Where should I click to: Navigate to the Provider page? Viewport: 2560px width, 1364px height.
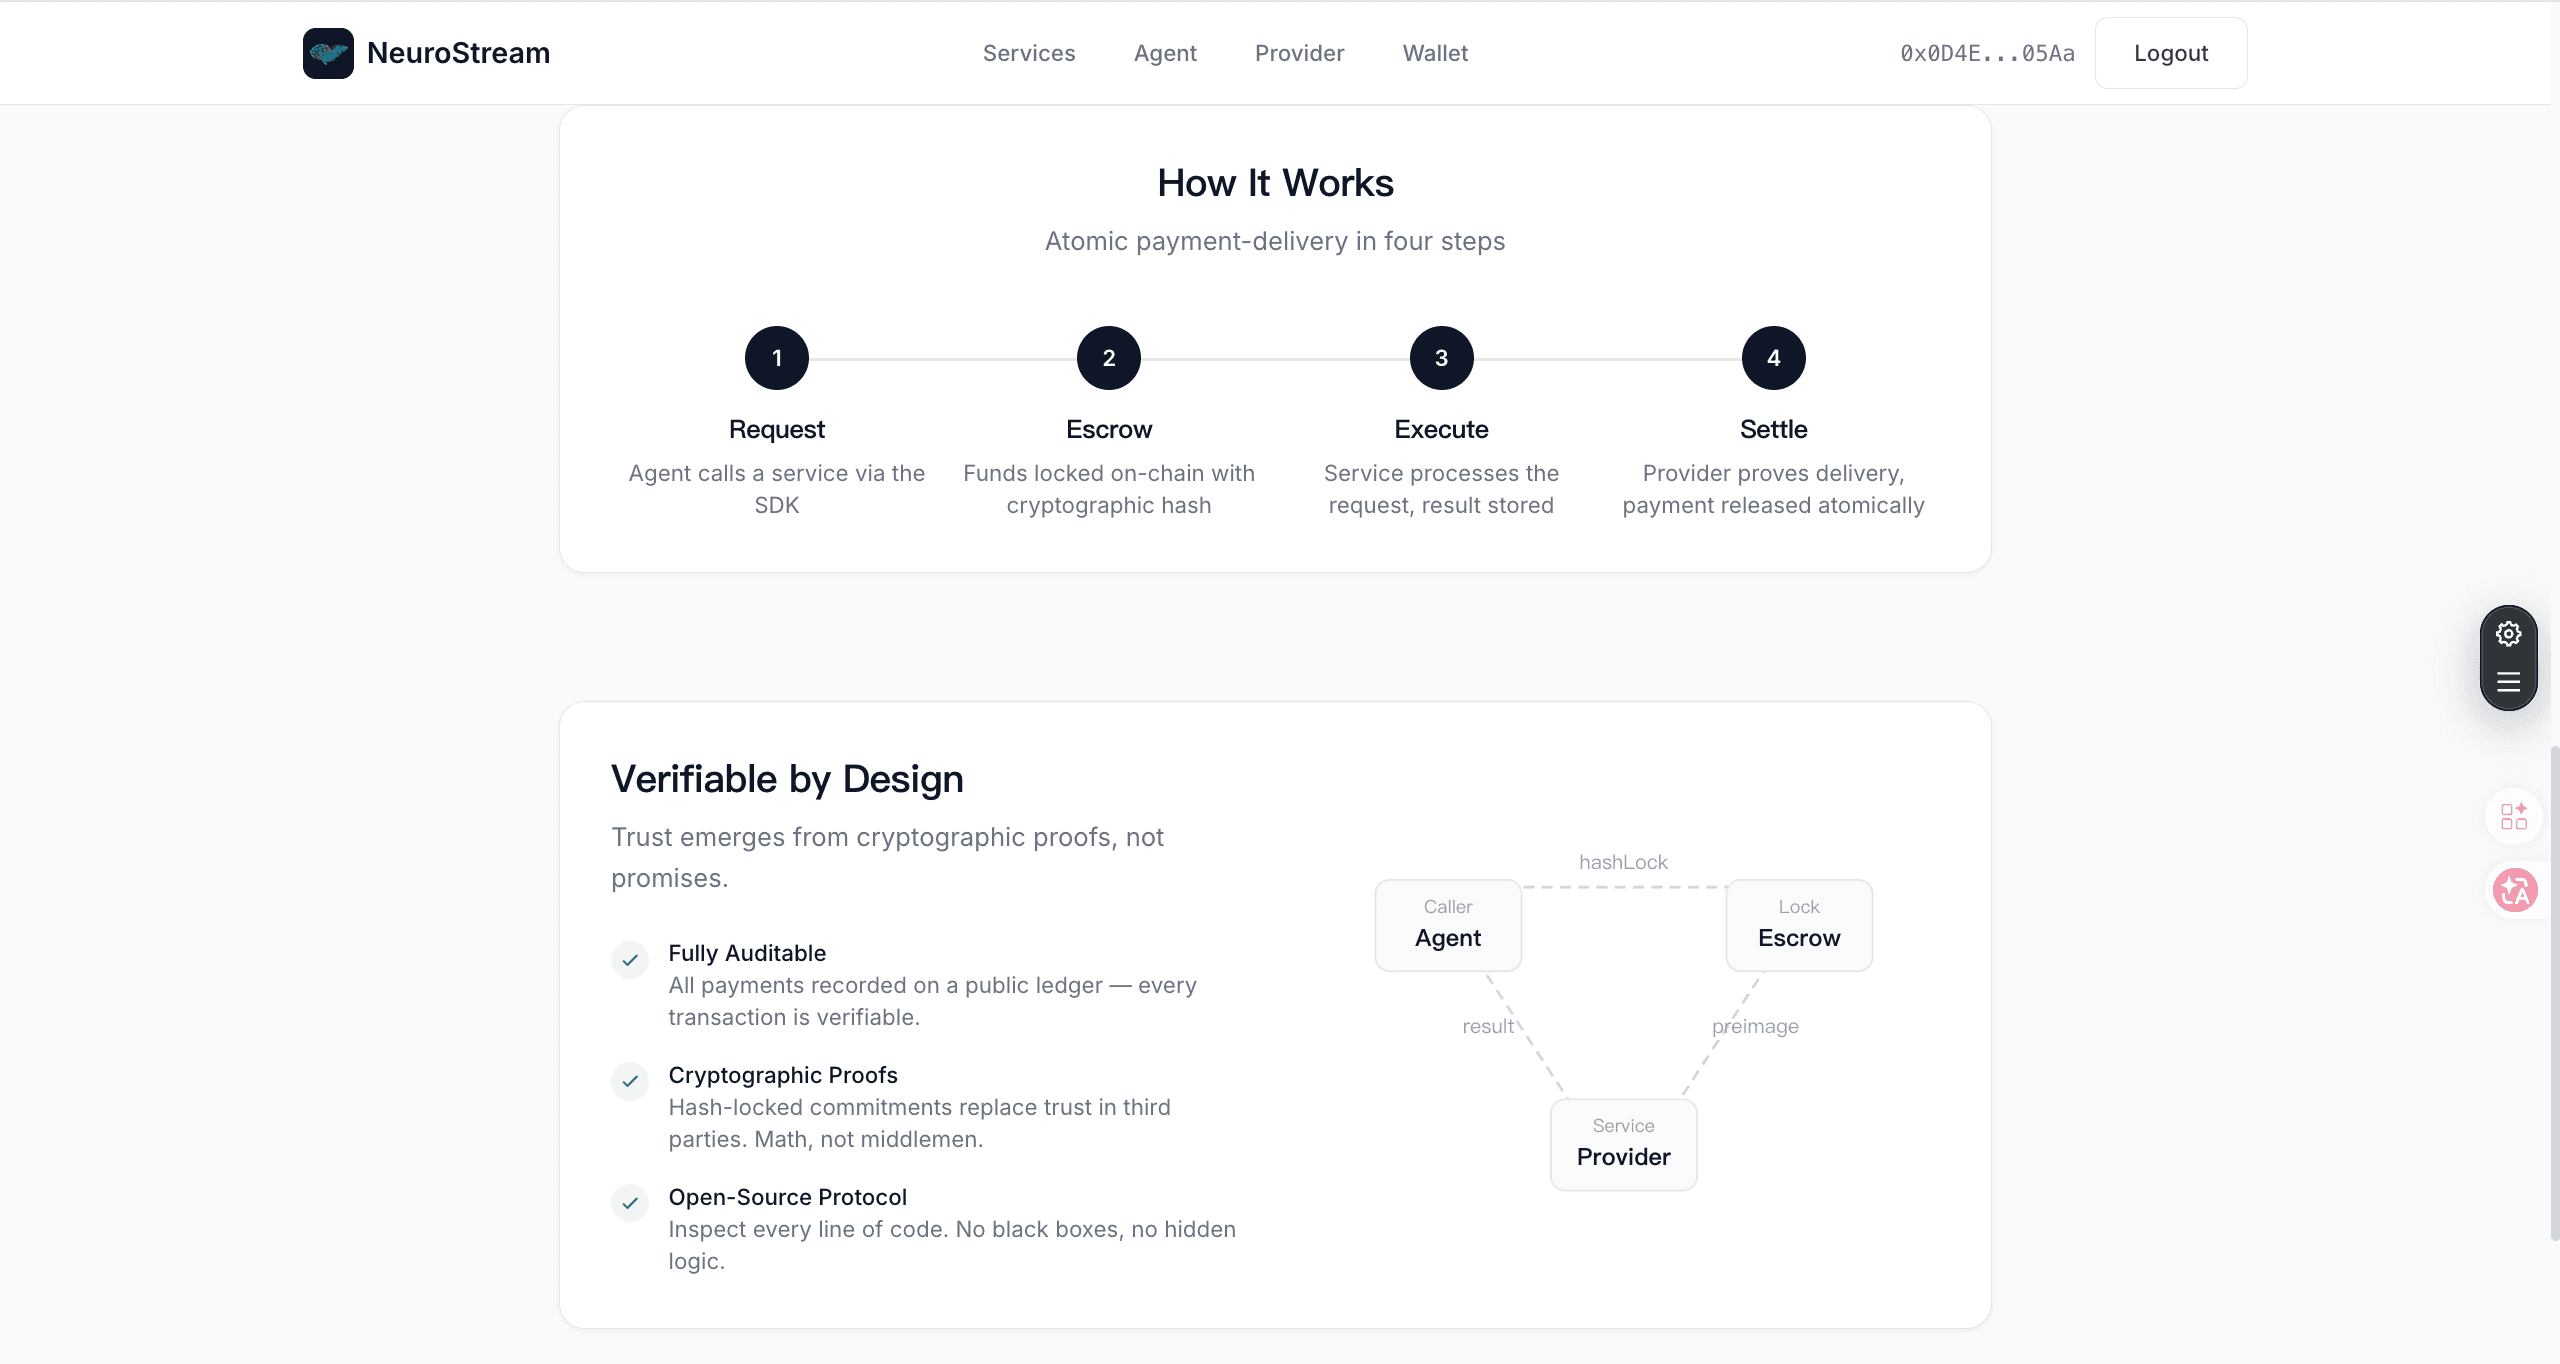tap(1299, 53)
